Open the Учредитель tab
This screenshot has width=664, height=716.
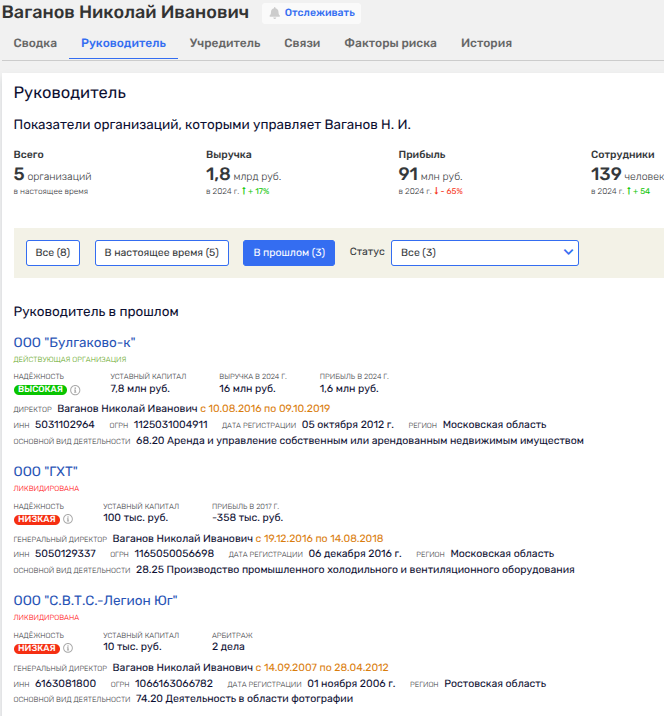tap(226, 44)
